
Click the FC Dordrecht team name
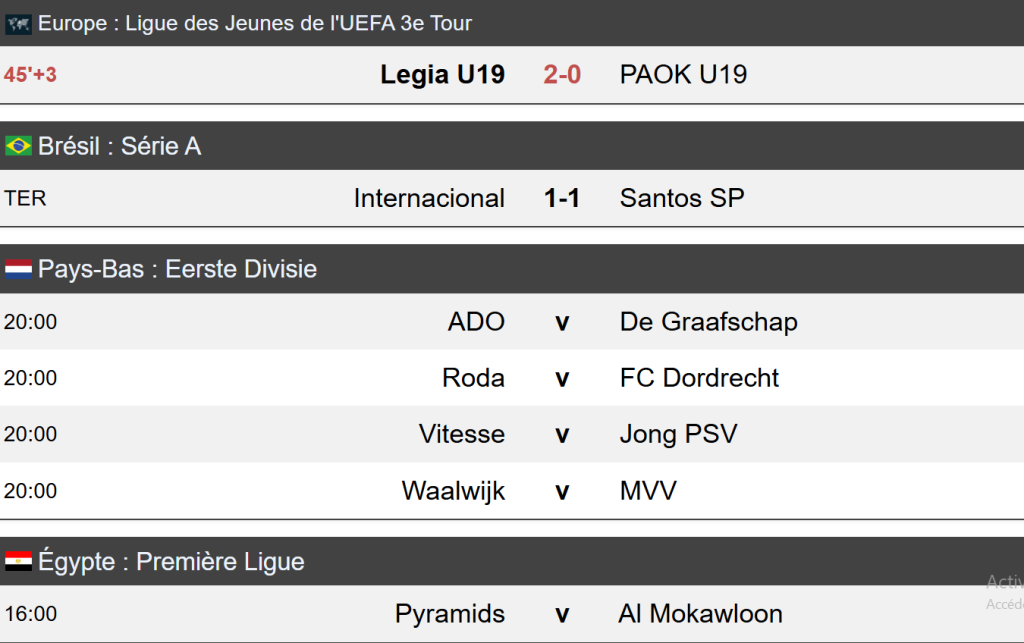coord(699,378)
